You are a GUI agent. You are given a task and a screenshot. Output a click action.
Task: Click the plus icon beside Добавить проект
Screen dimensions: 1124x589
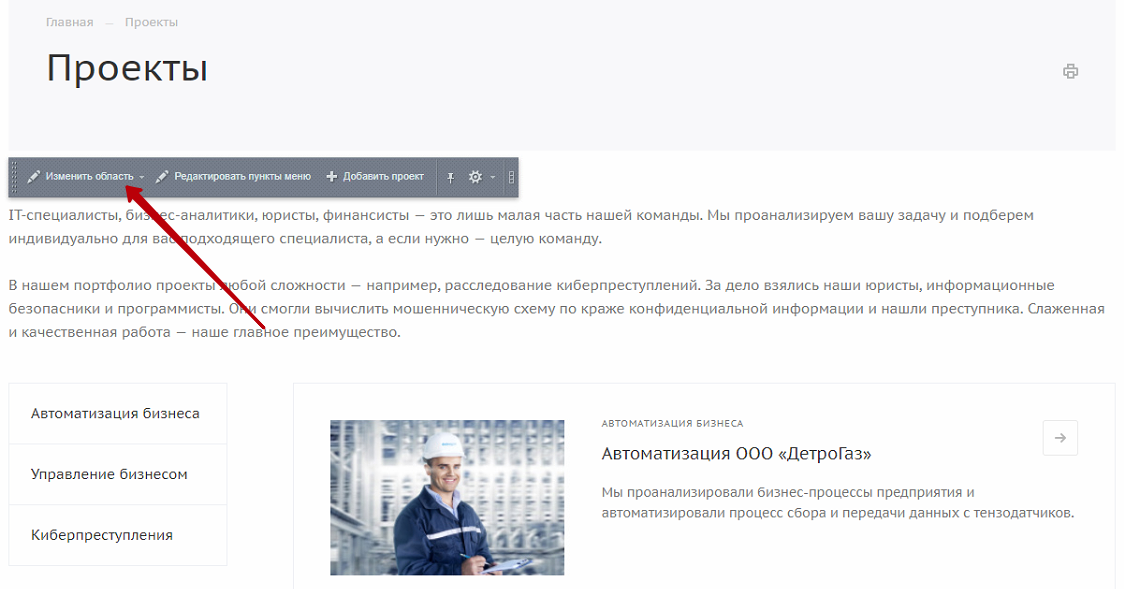[331, 176]
